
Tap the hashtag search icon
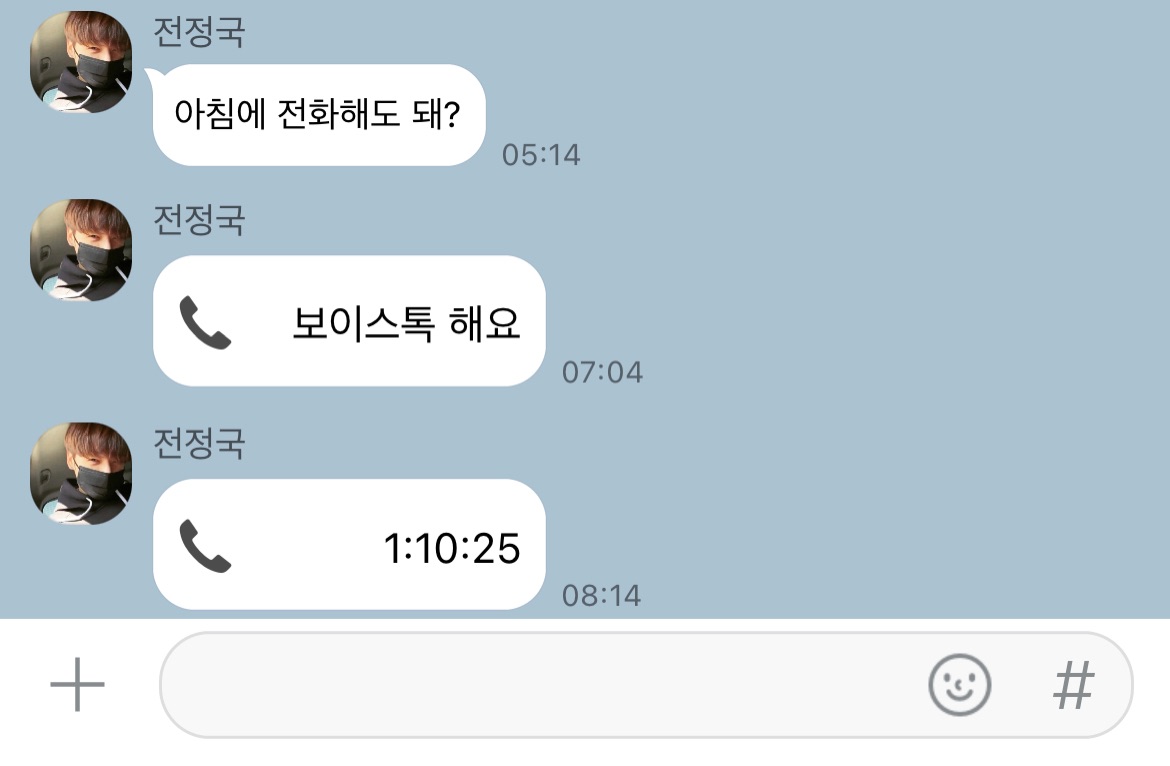(x=1074, y=685)
